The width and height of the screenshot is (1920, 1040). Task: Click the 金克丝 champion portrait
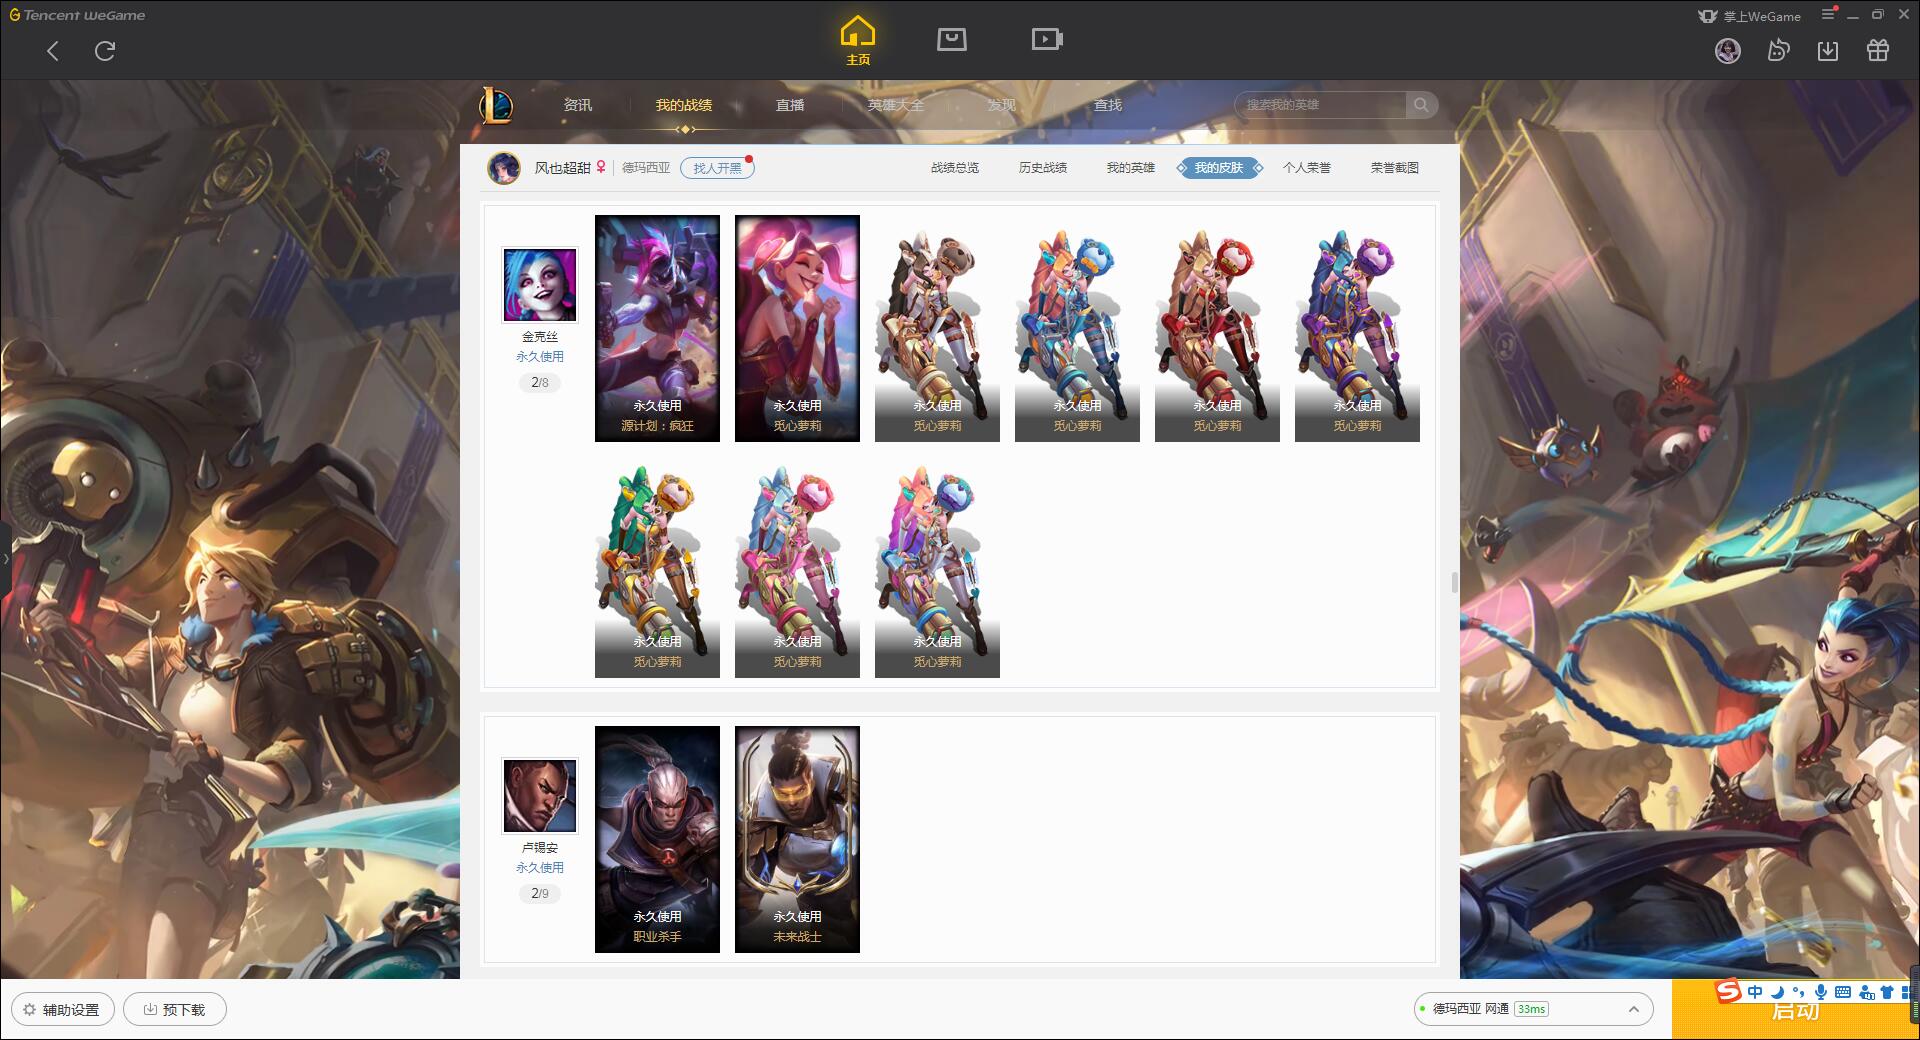pyautogui.click(x=540, y=285)
